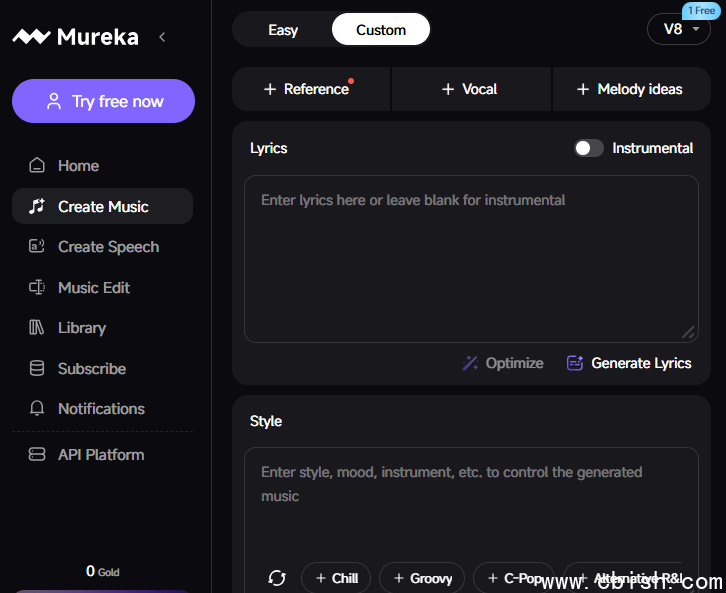726x593 pixels.
Task: Add the Chill style tag
Action: (336, 578)
